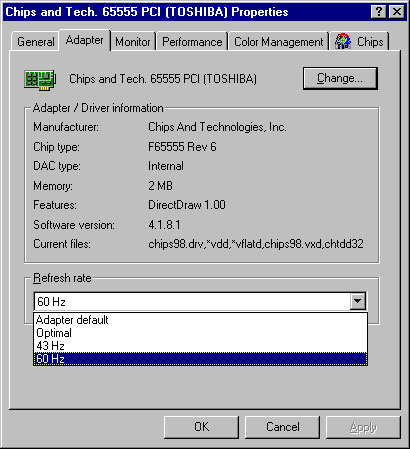Screen dimensions: 410x449
Task: Go to the Performance tab
Action: click(x=192, y=42)
